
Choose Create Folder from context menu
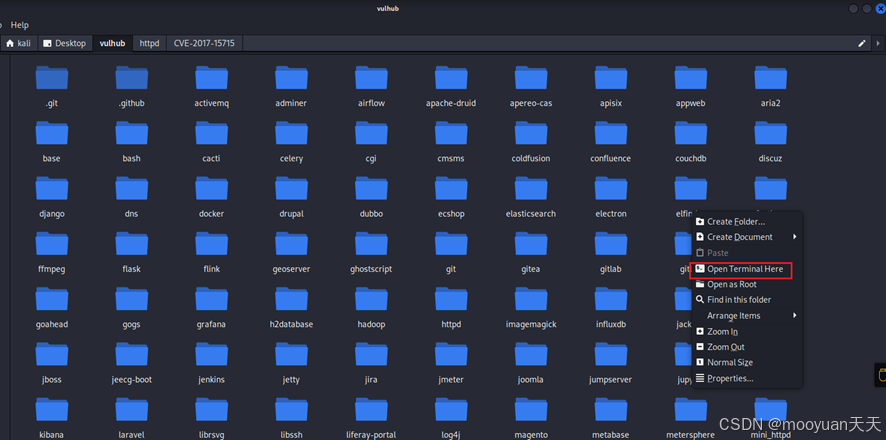point(746,222)
